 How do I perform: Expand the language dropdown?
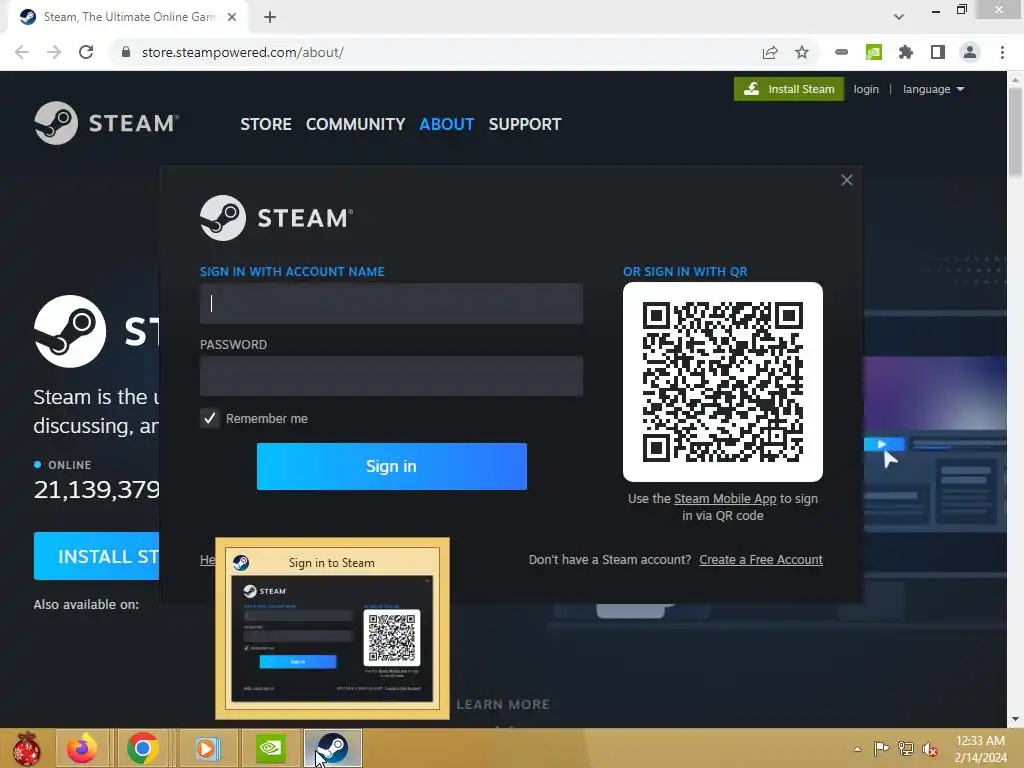pos(933,89)
